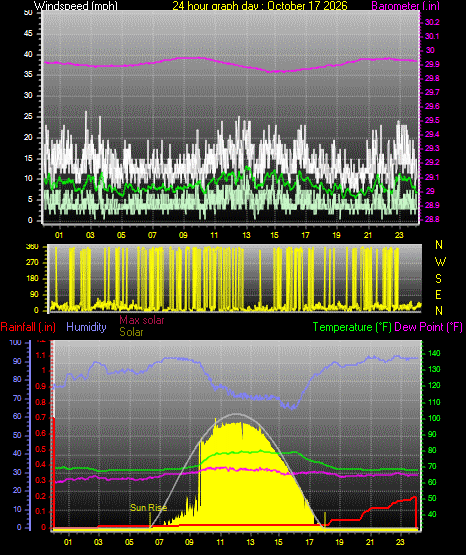Click humidity axis value "60" in blue
The image size is (466, 555).
17,417
